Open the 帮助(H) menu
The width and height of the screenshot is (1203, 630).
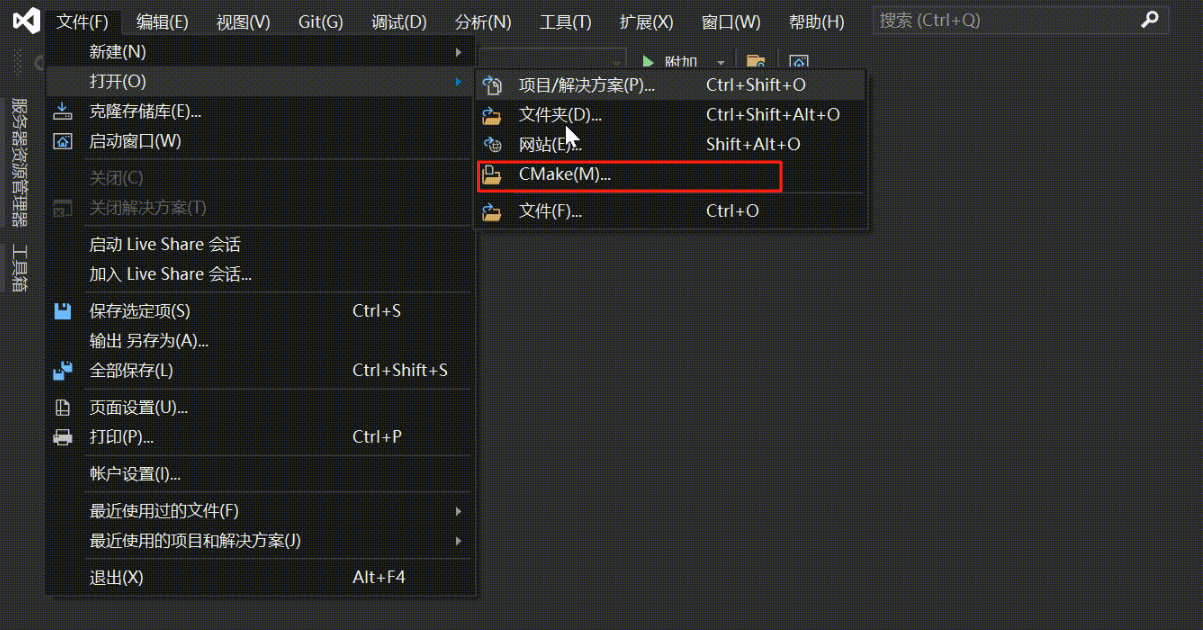(816, 22)
